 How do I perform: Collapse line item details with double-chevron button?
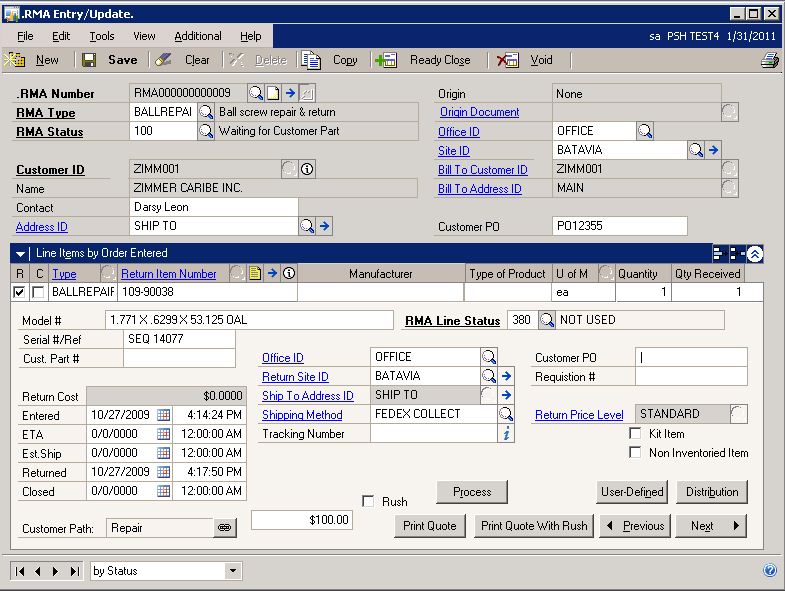755,254
